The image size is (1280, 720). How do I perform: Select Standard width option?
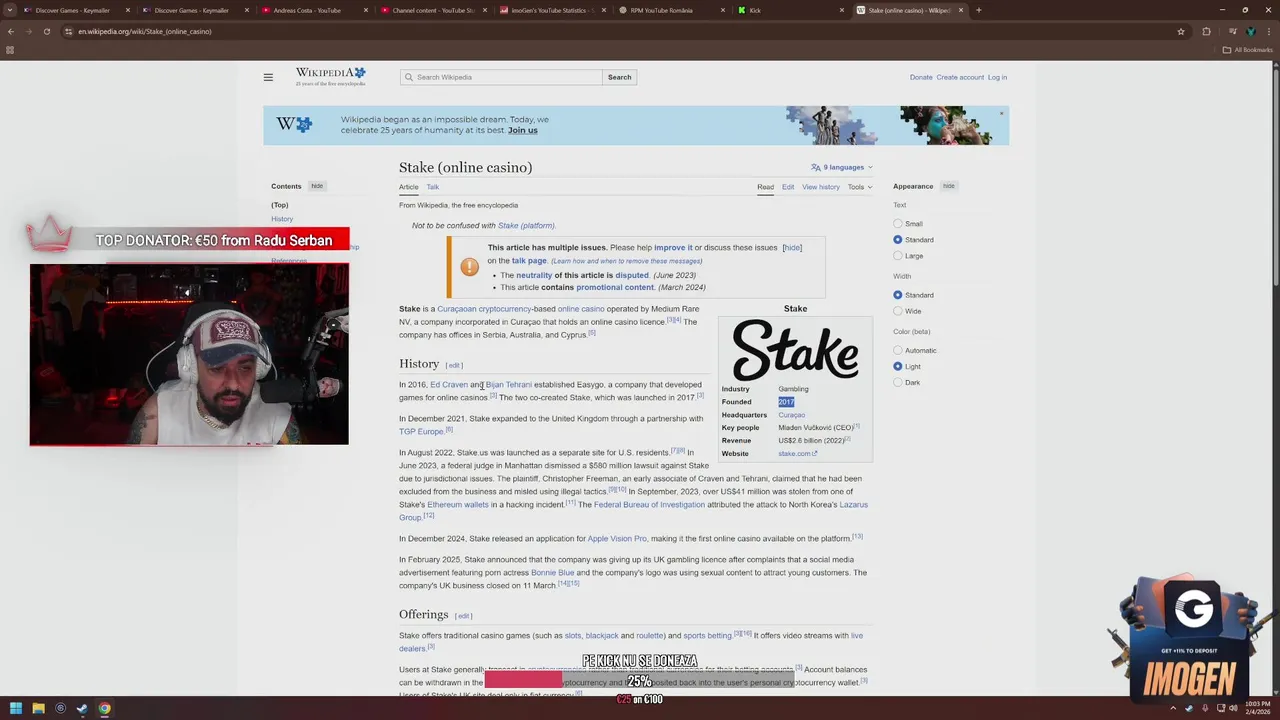[x=898, y=295]
